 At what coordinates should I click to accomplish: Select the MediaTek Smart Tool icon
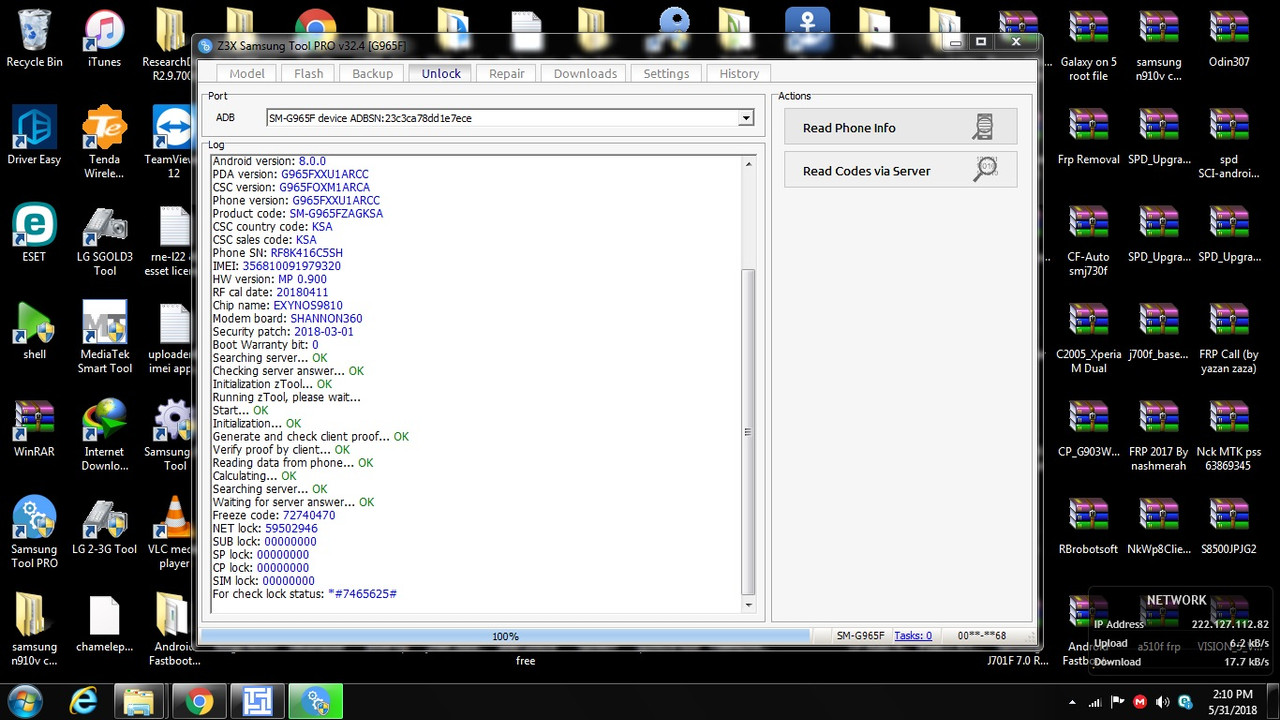pos(104,337)
